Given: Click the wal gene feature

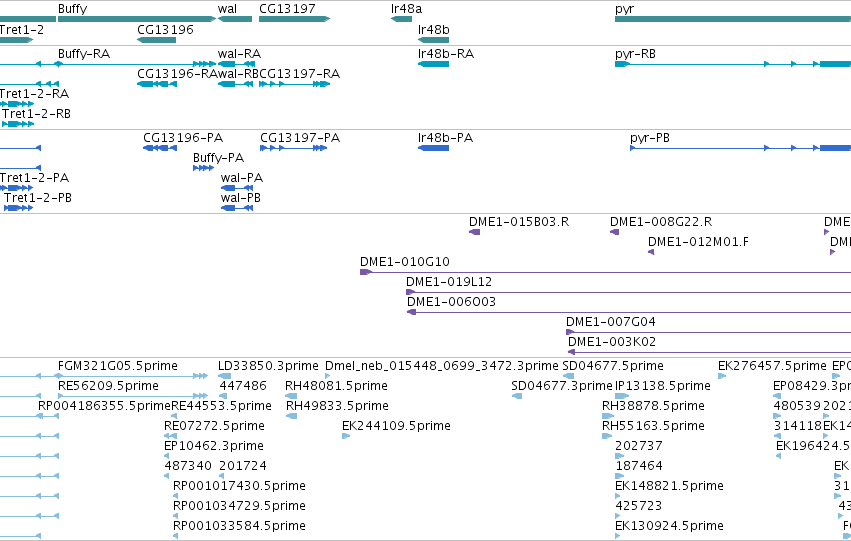Looking at the screenshot, I should 234,19.
